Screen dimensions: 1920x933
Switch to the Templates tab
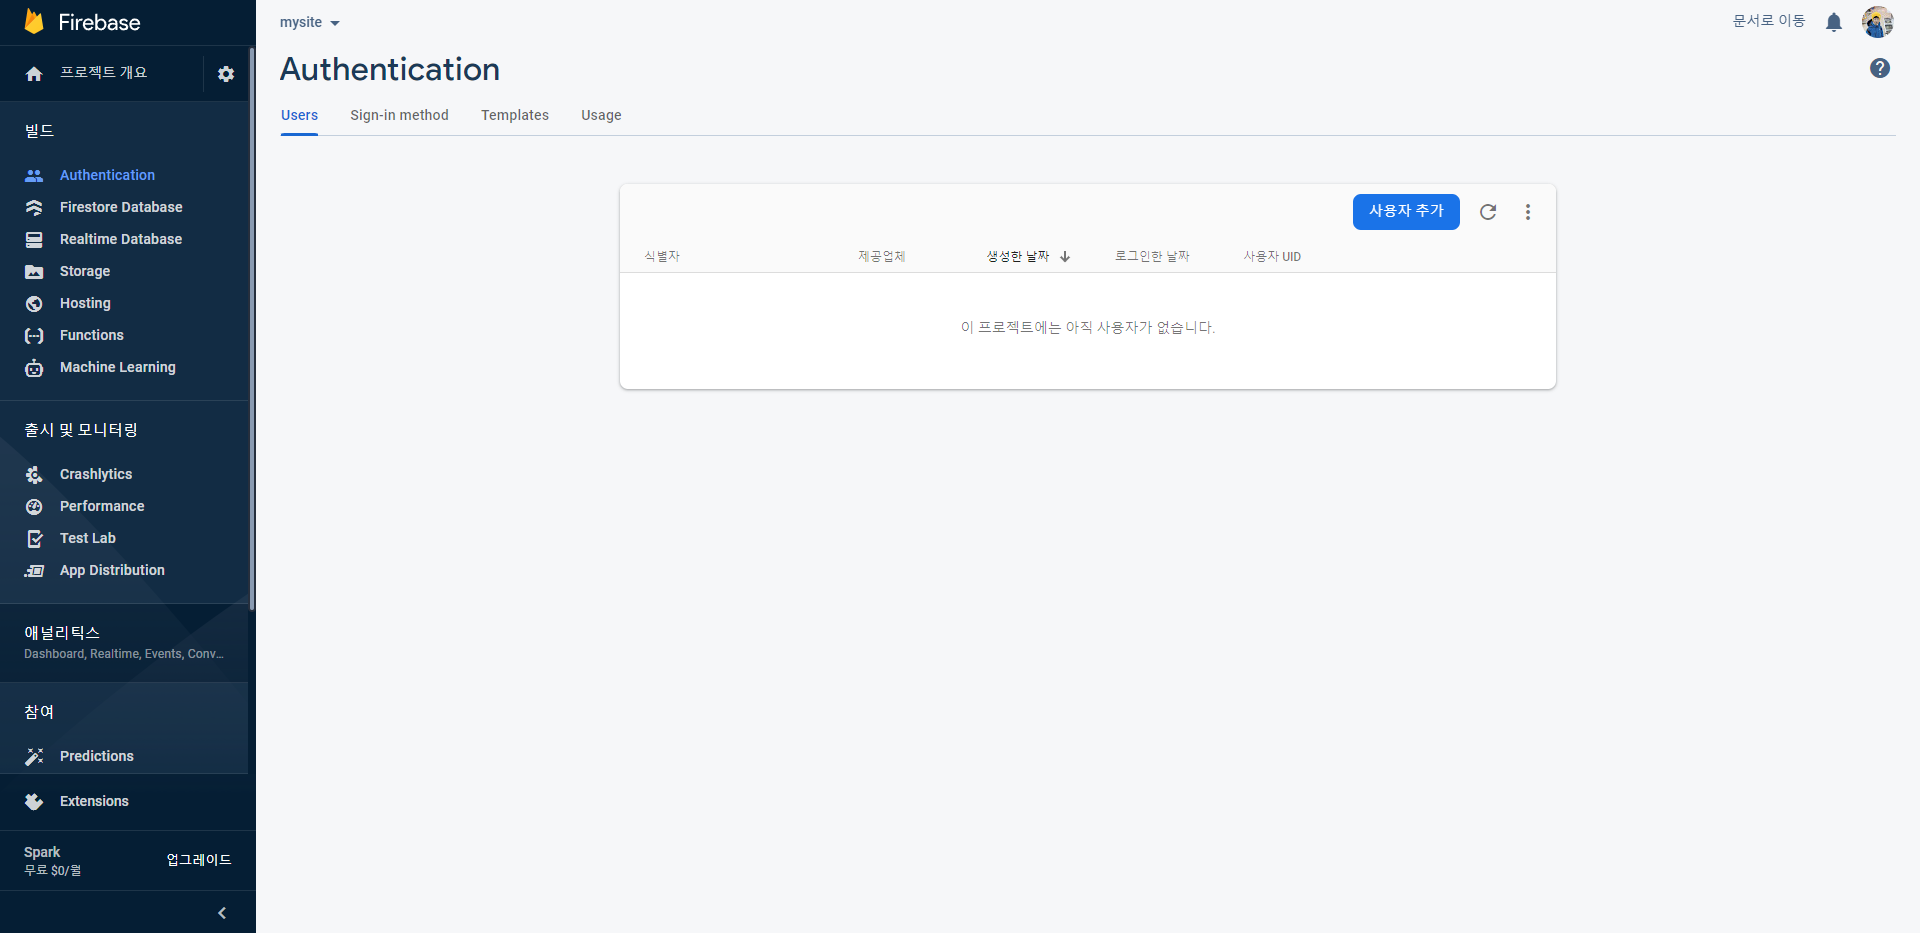click(x=515, y=115)
